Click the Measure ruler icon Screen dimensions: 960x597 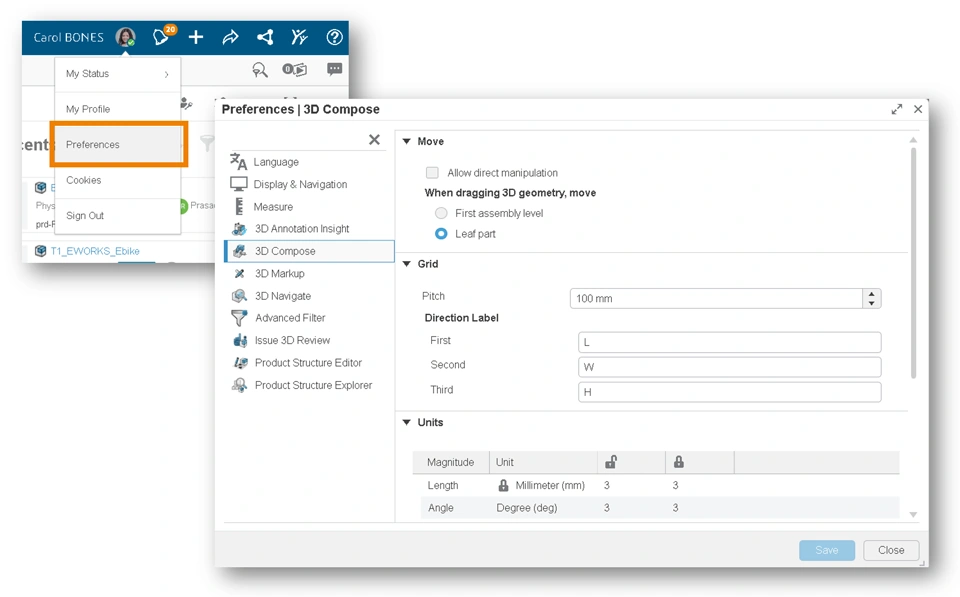(x=239, y=206)
